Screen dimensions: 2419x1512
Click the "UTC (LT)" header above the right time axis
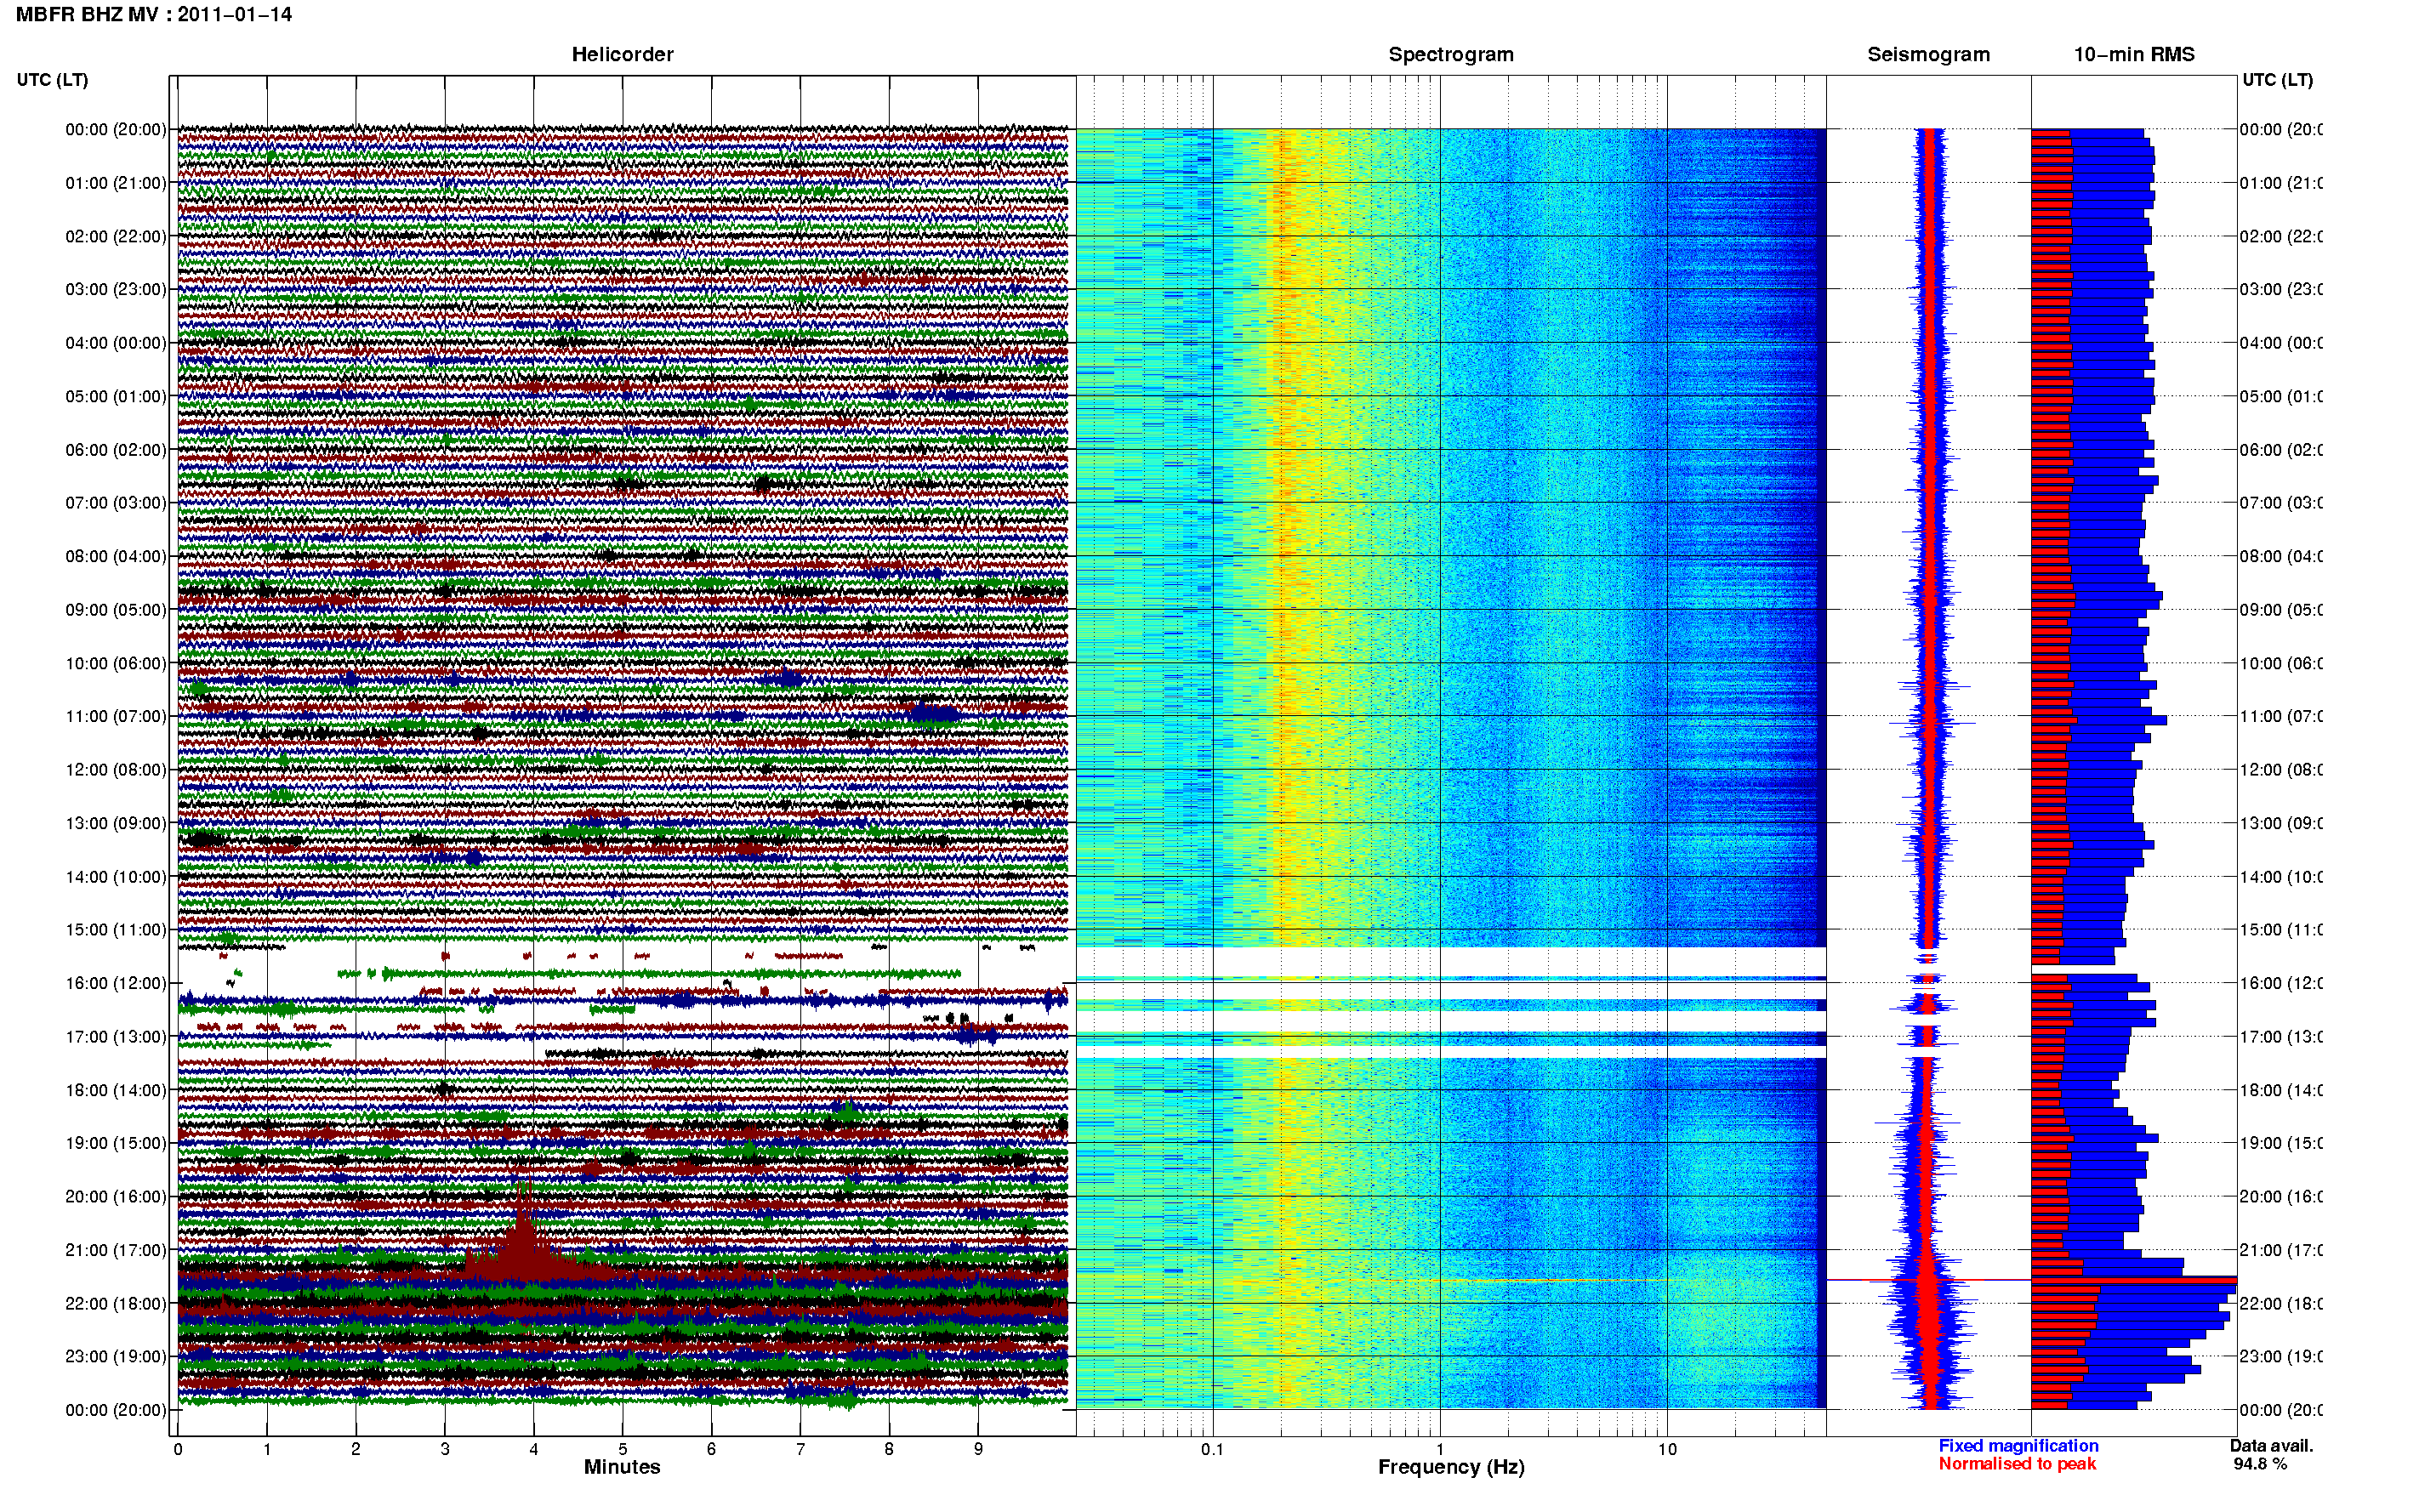2277,80
